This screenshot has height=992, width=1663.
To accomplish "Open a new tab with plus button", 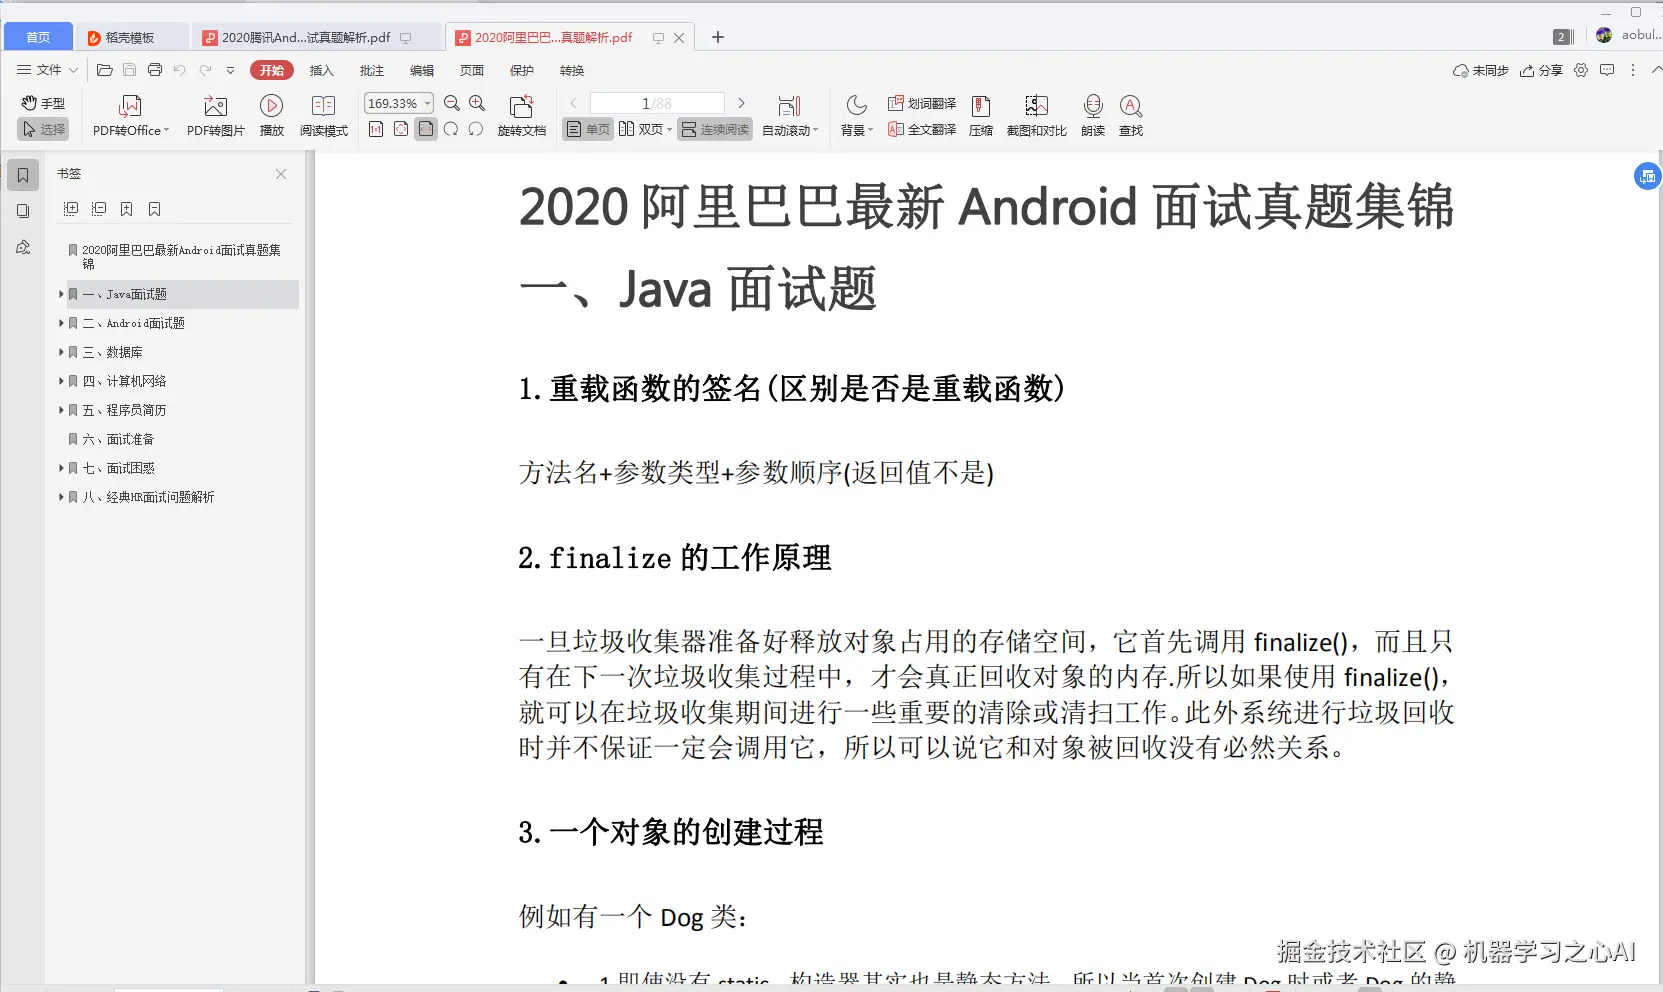I will (717, 37).
